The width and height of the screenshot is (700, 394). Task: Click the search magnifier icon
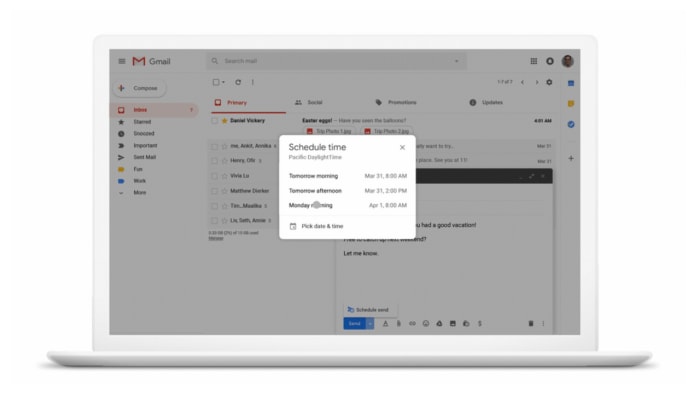pos(215,61)
